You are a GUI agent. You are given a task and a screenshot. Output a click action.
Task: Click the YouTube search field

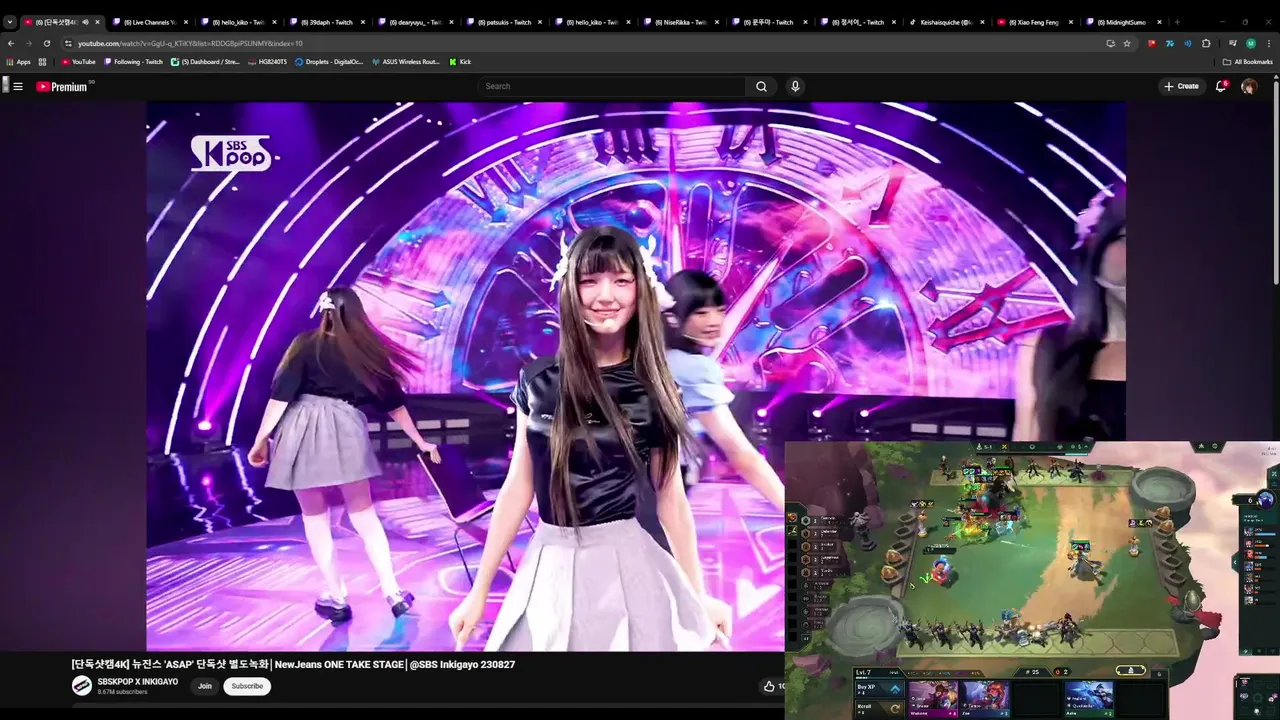coord(612,87)
